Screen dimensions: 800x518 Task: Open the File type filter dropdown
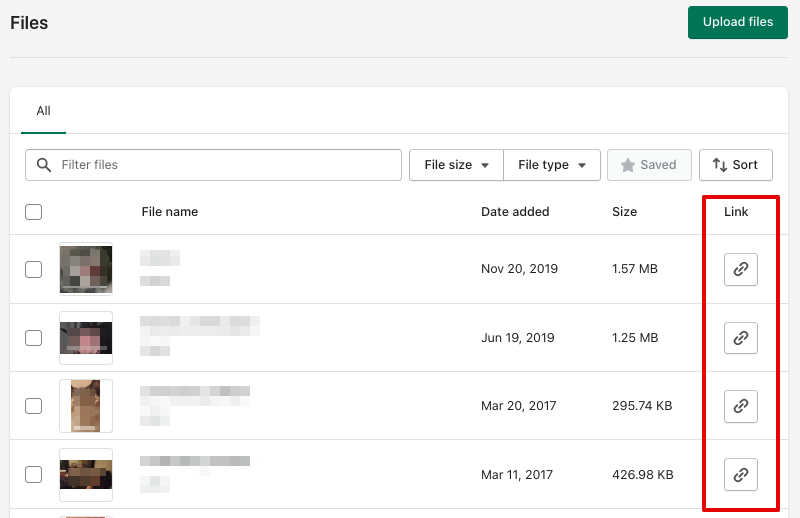(552, 165)
